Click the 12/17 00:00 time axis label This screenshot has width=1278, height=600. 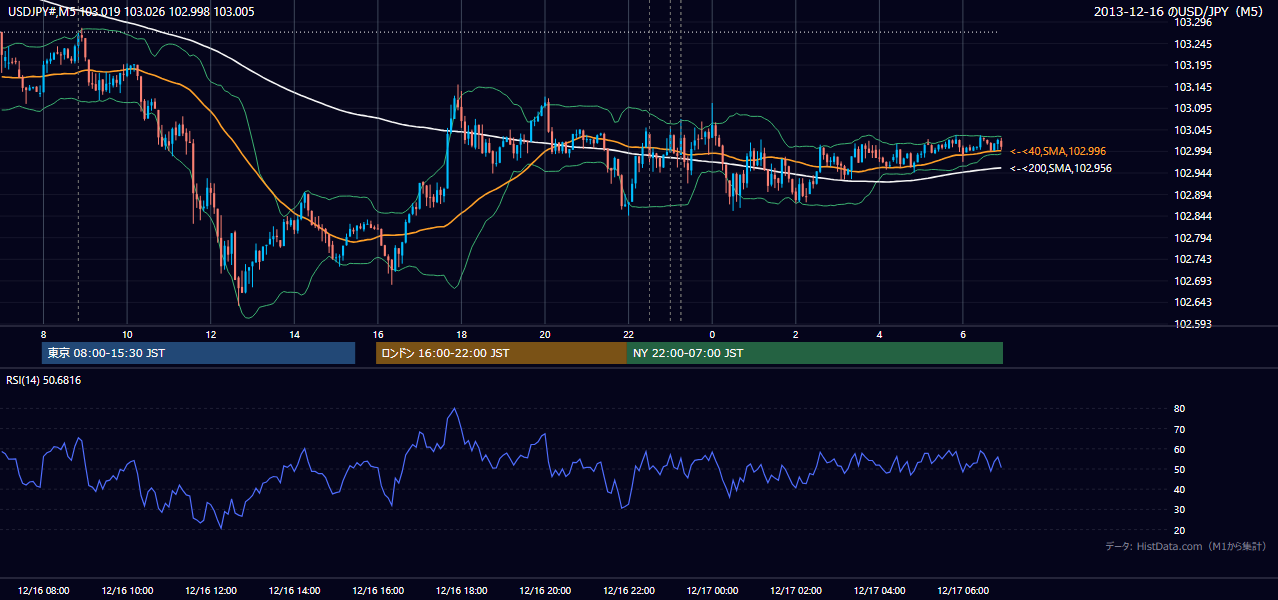pyautogui.click(x=713, y=591)
